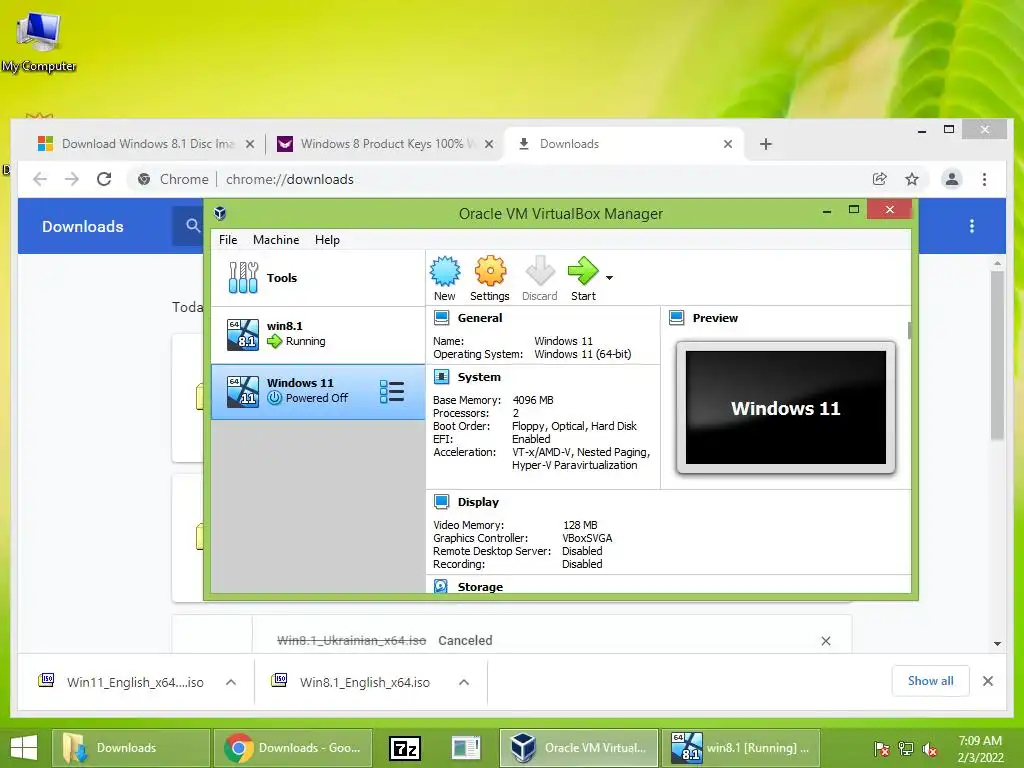Open Downloads folder in taskbar
This screenshot has width=1024, height=768.
coord(130,748)
